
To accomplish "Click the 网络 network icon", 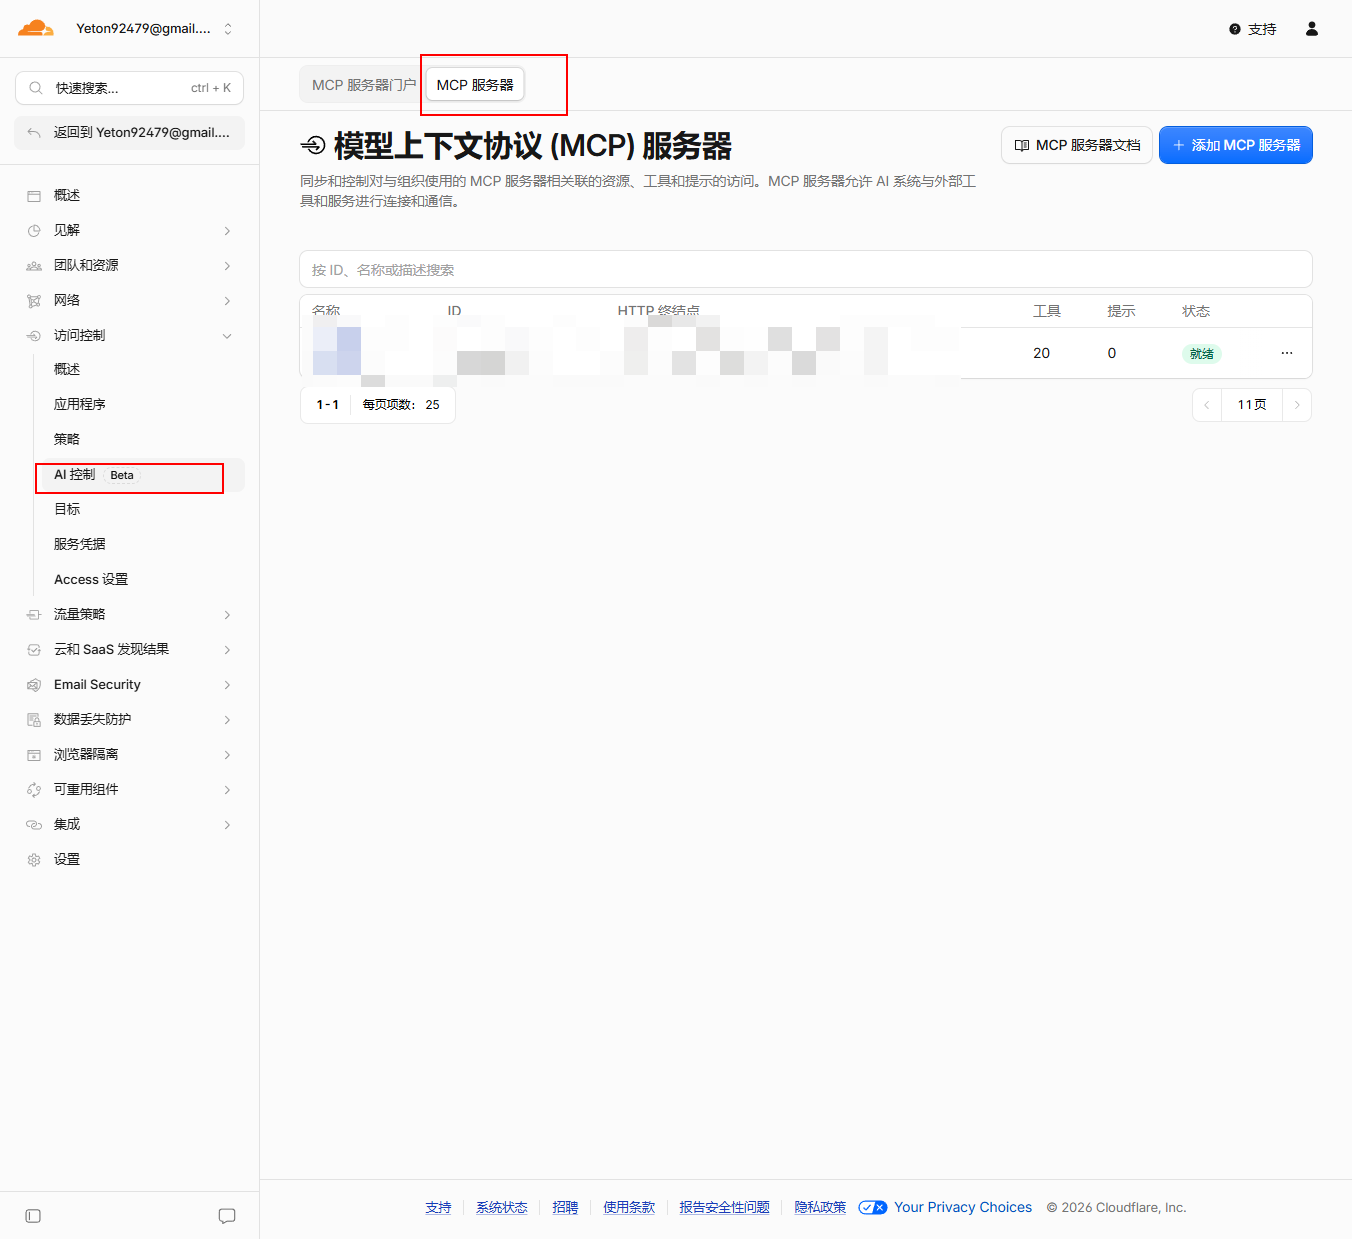I will [34, 301].
